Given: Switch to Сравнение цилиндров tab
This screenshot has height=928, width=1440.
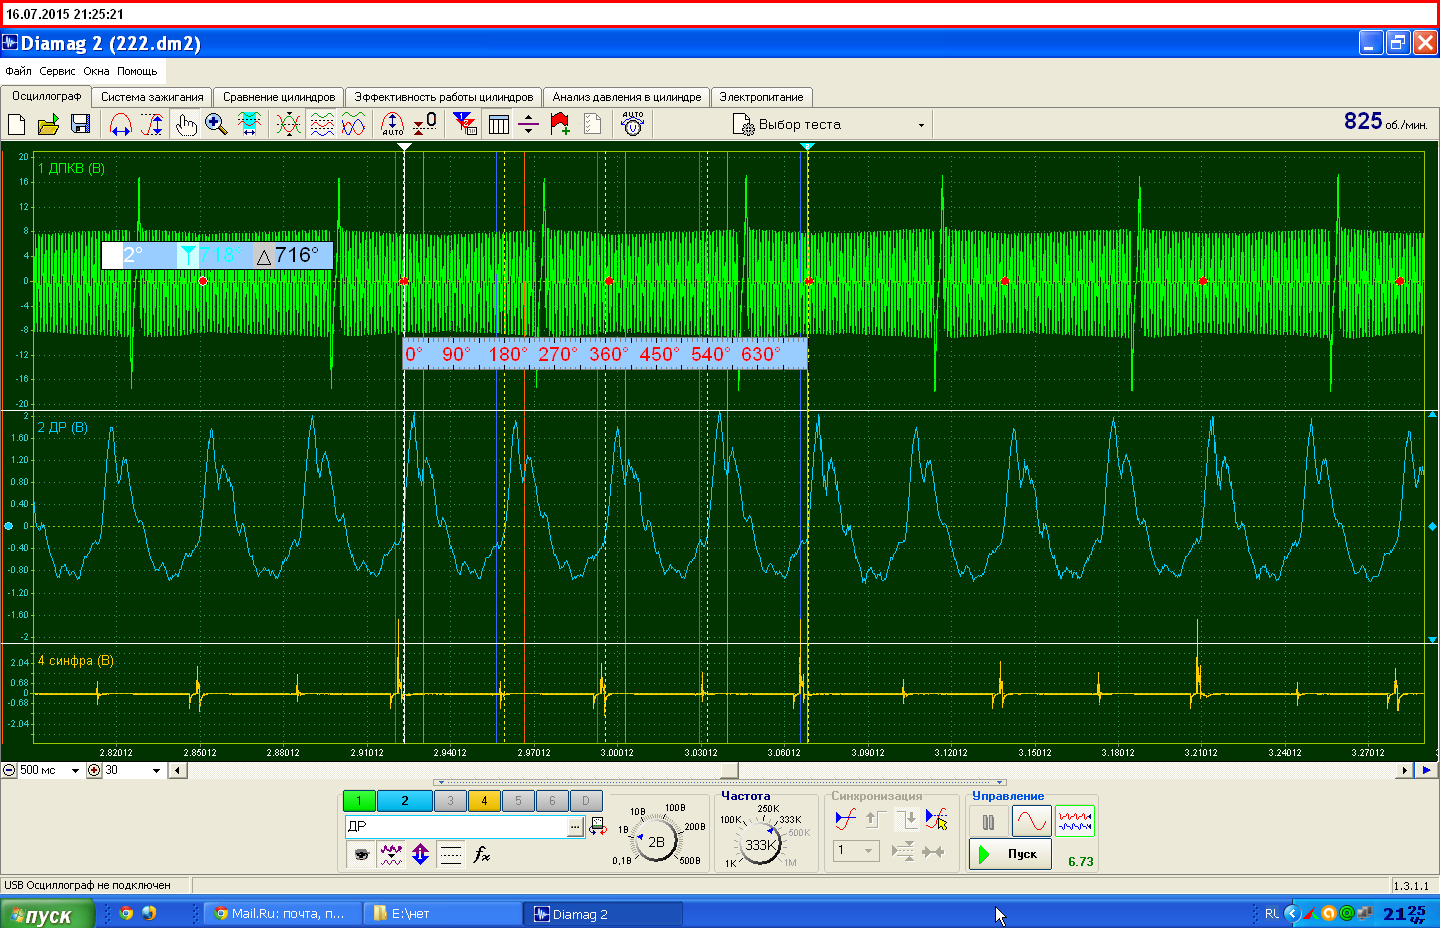Looking at the screenshot, I should point(279,97).
